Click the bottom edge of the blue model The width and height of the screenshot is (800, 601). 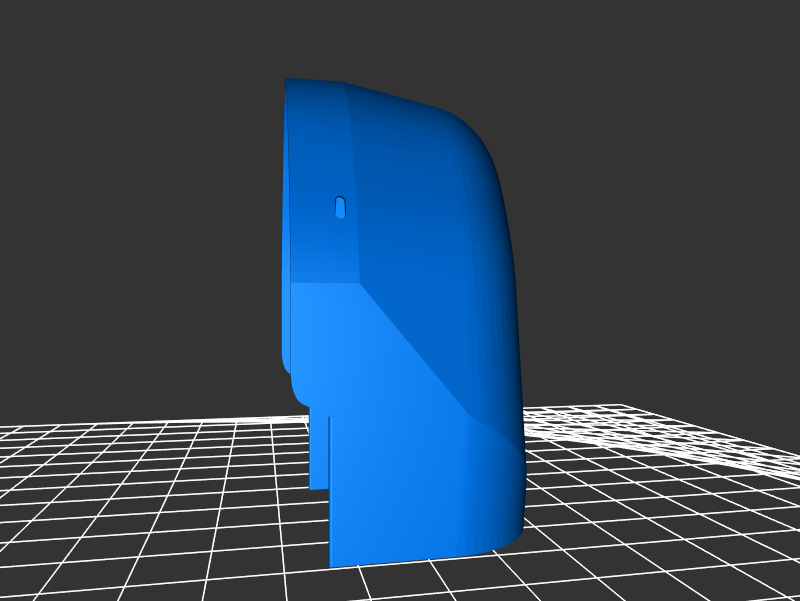(x=420, y=557)
